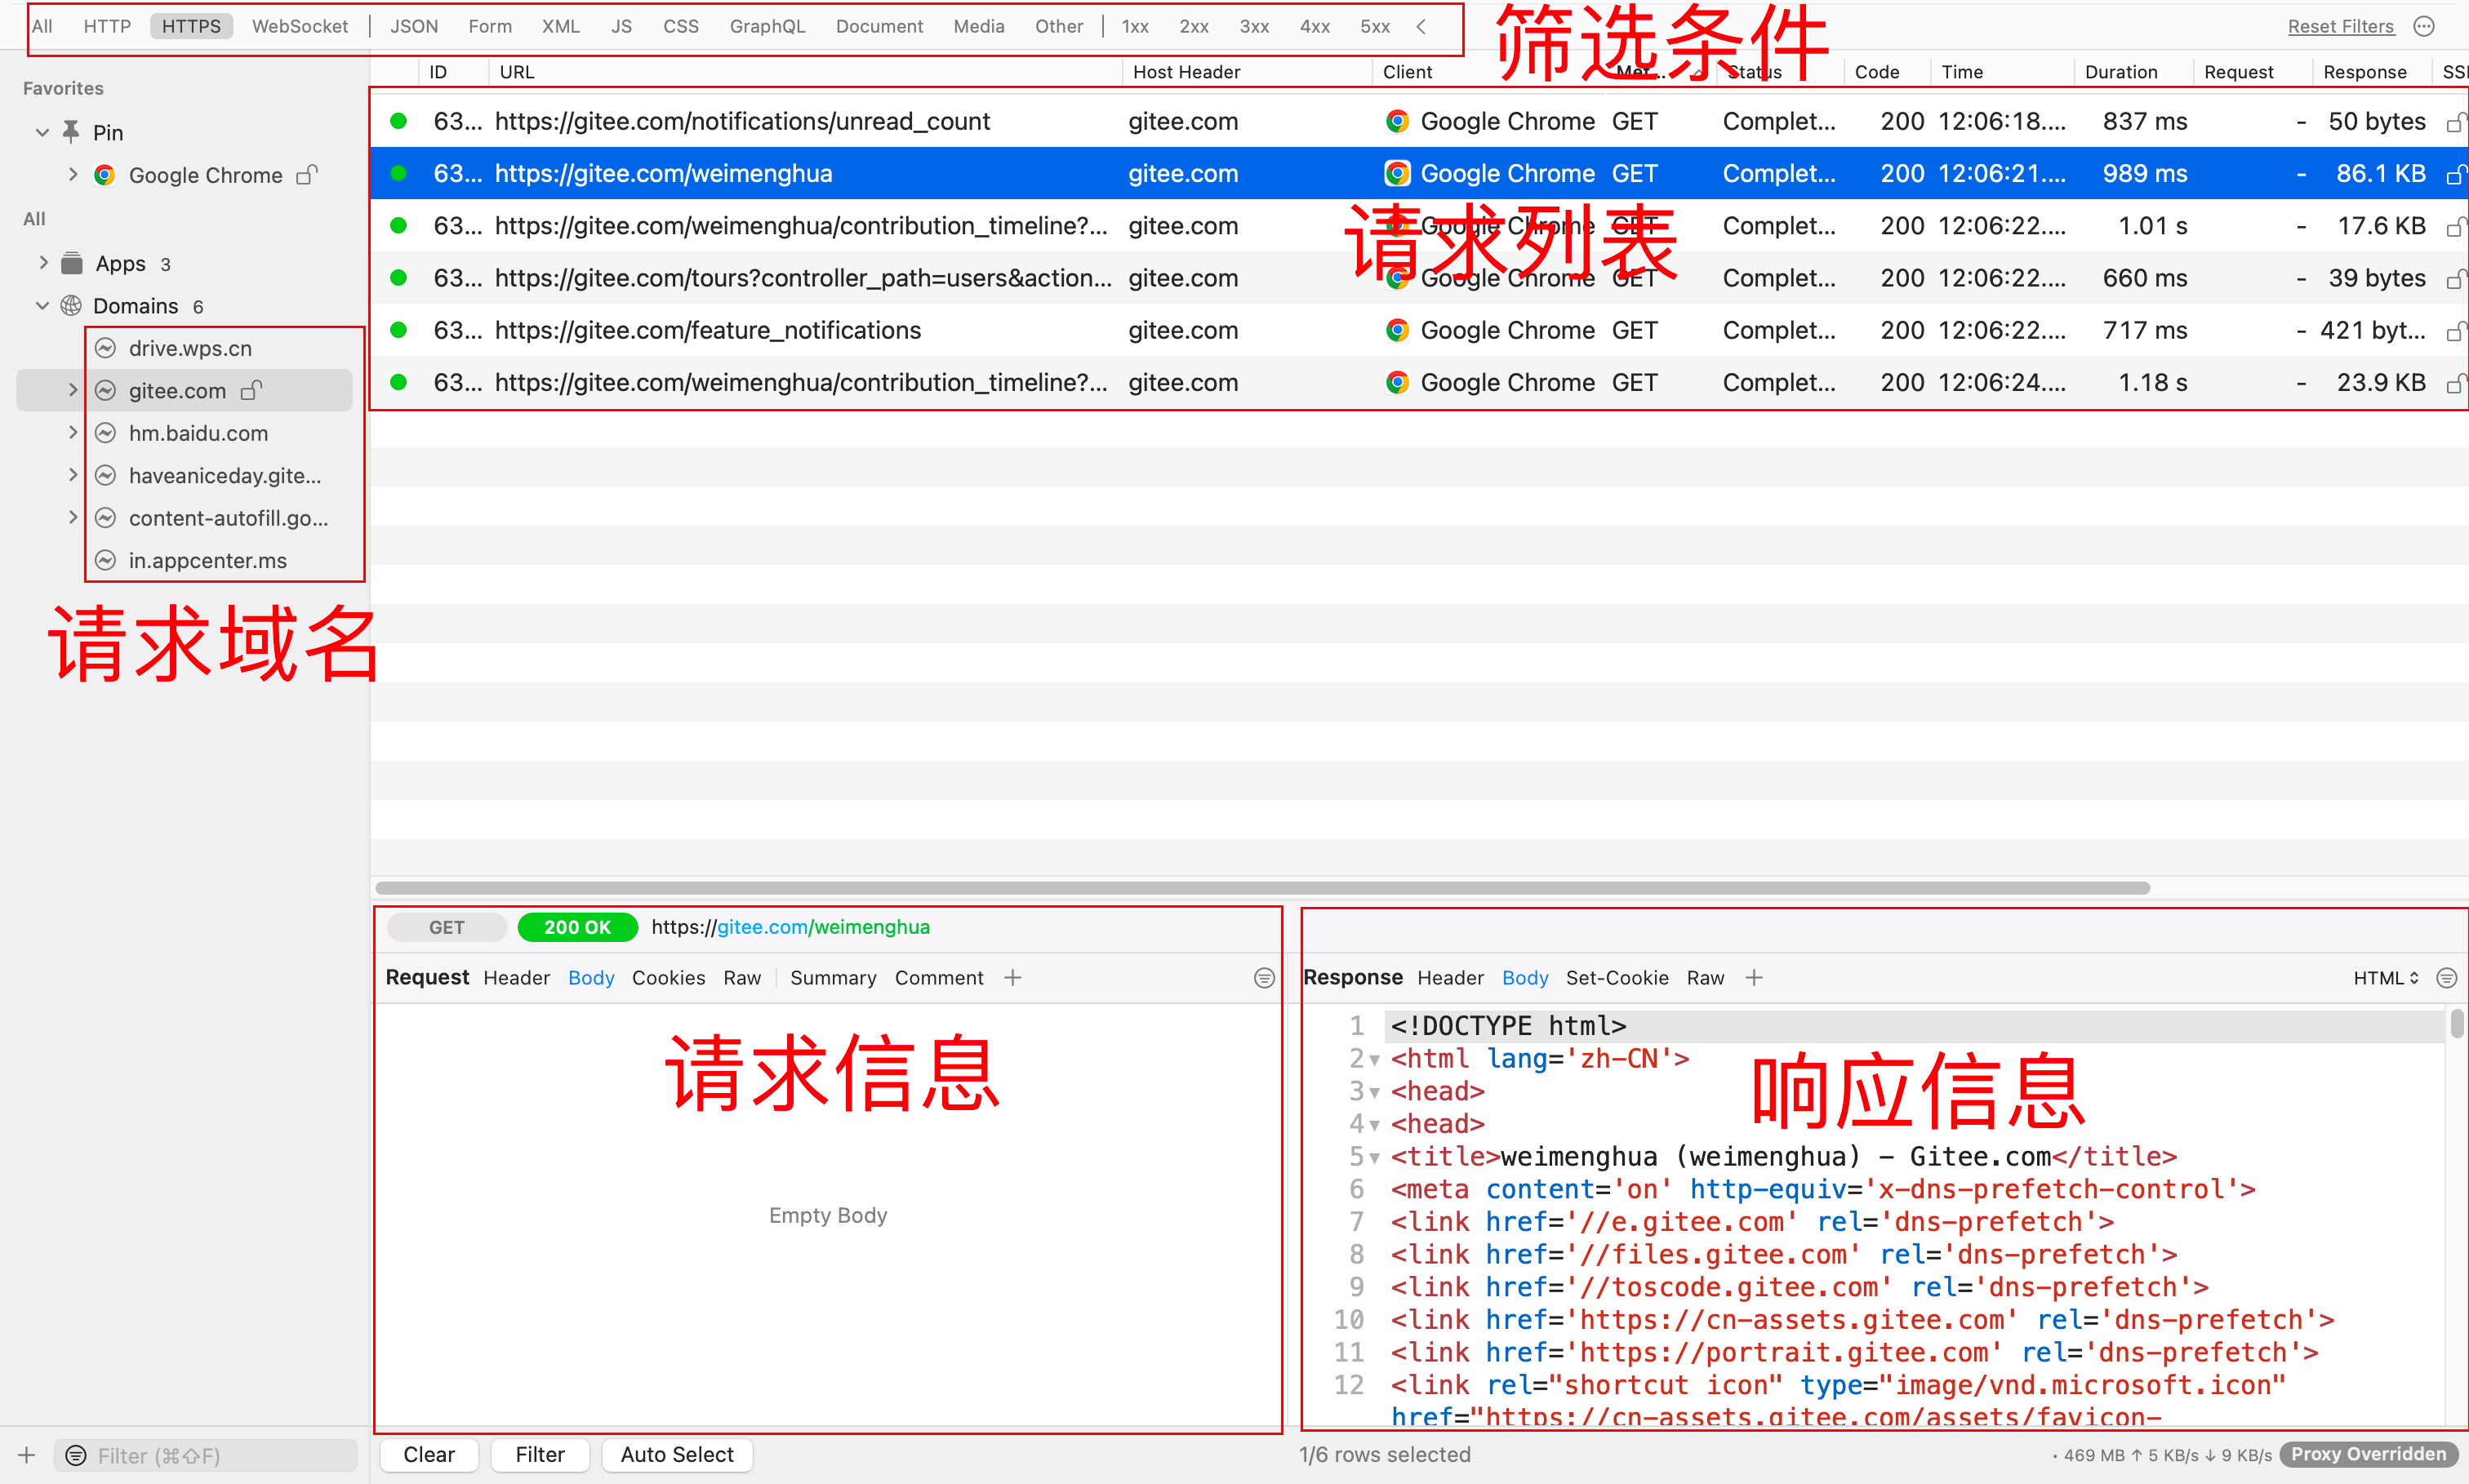Open the Request Raw tab
Screen dimensions: 2469x1484
pos(742,978)
